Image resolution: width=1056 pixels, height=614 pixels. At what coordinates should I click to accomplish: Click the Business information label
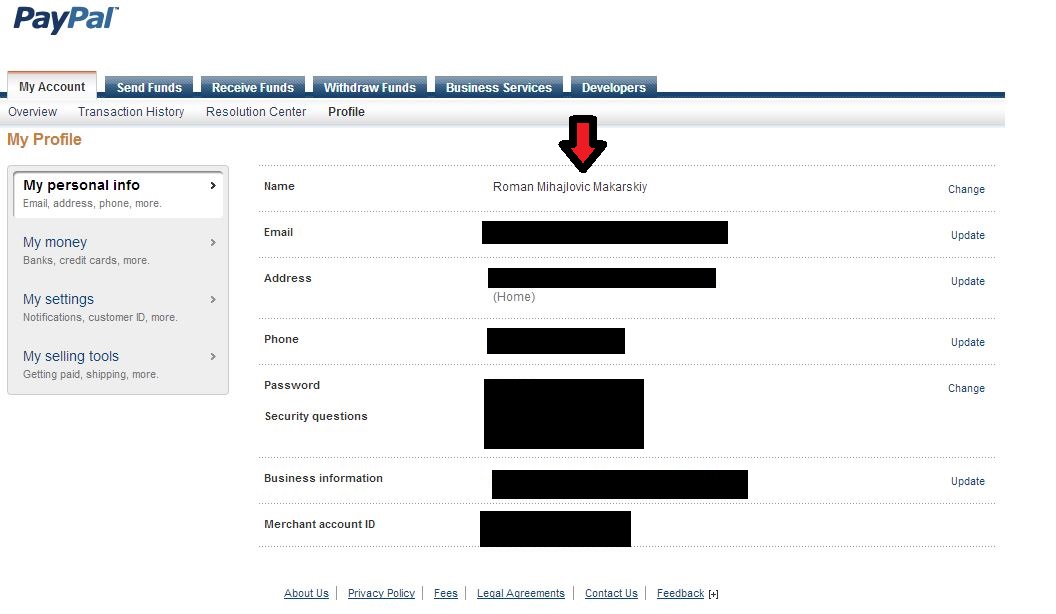pyautogui.click(x=323, y=478)
